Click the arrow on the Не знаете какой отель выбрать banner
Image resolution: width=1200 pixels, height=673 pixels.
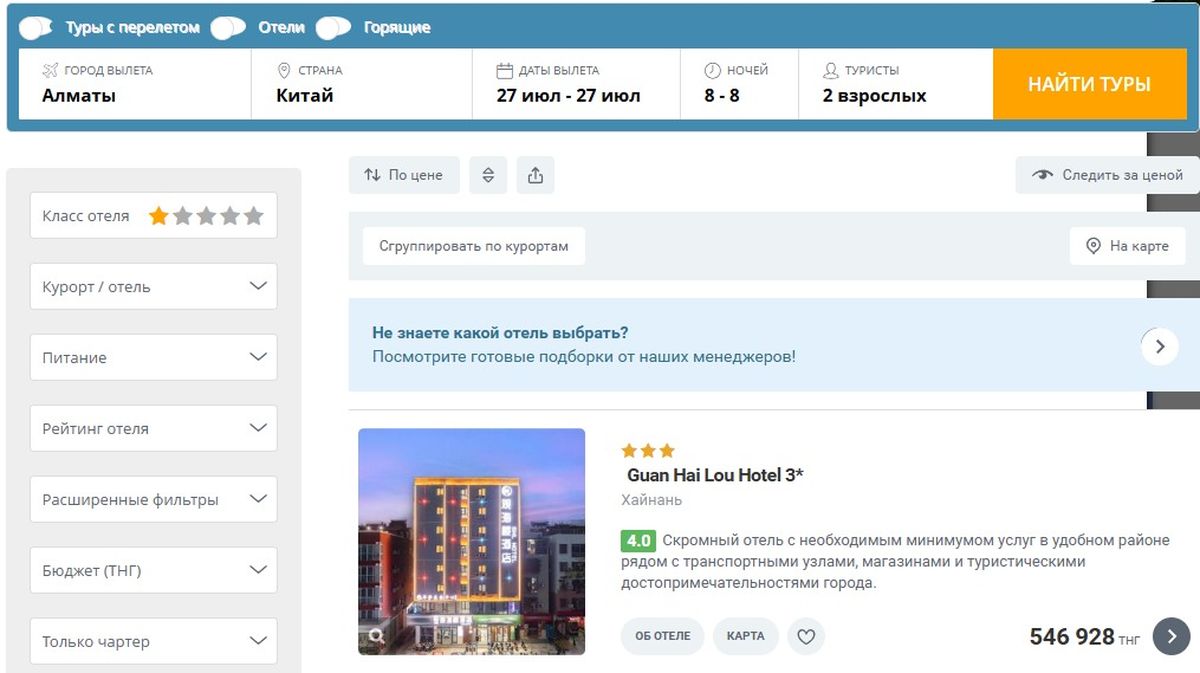pyautogui.click(x=1160, y=347)
